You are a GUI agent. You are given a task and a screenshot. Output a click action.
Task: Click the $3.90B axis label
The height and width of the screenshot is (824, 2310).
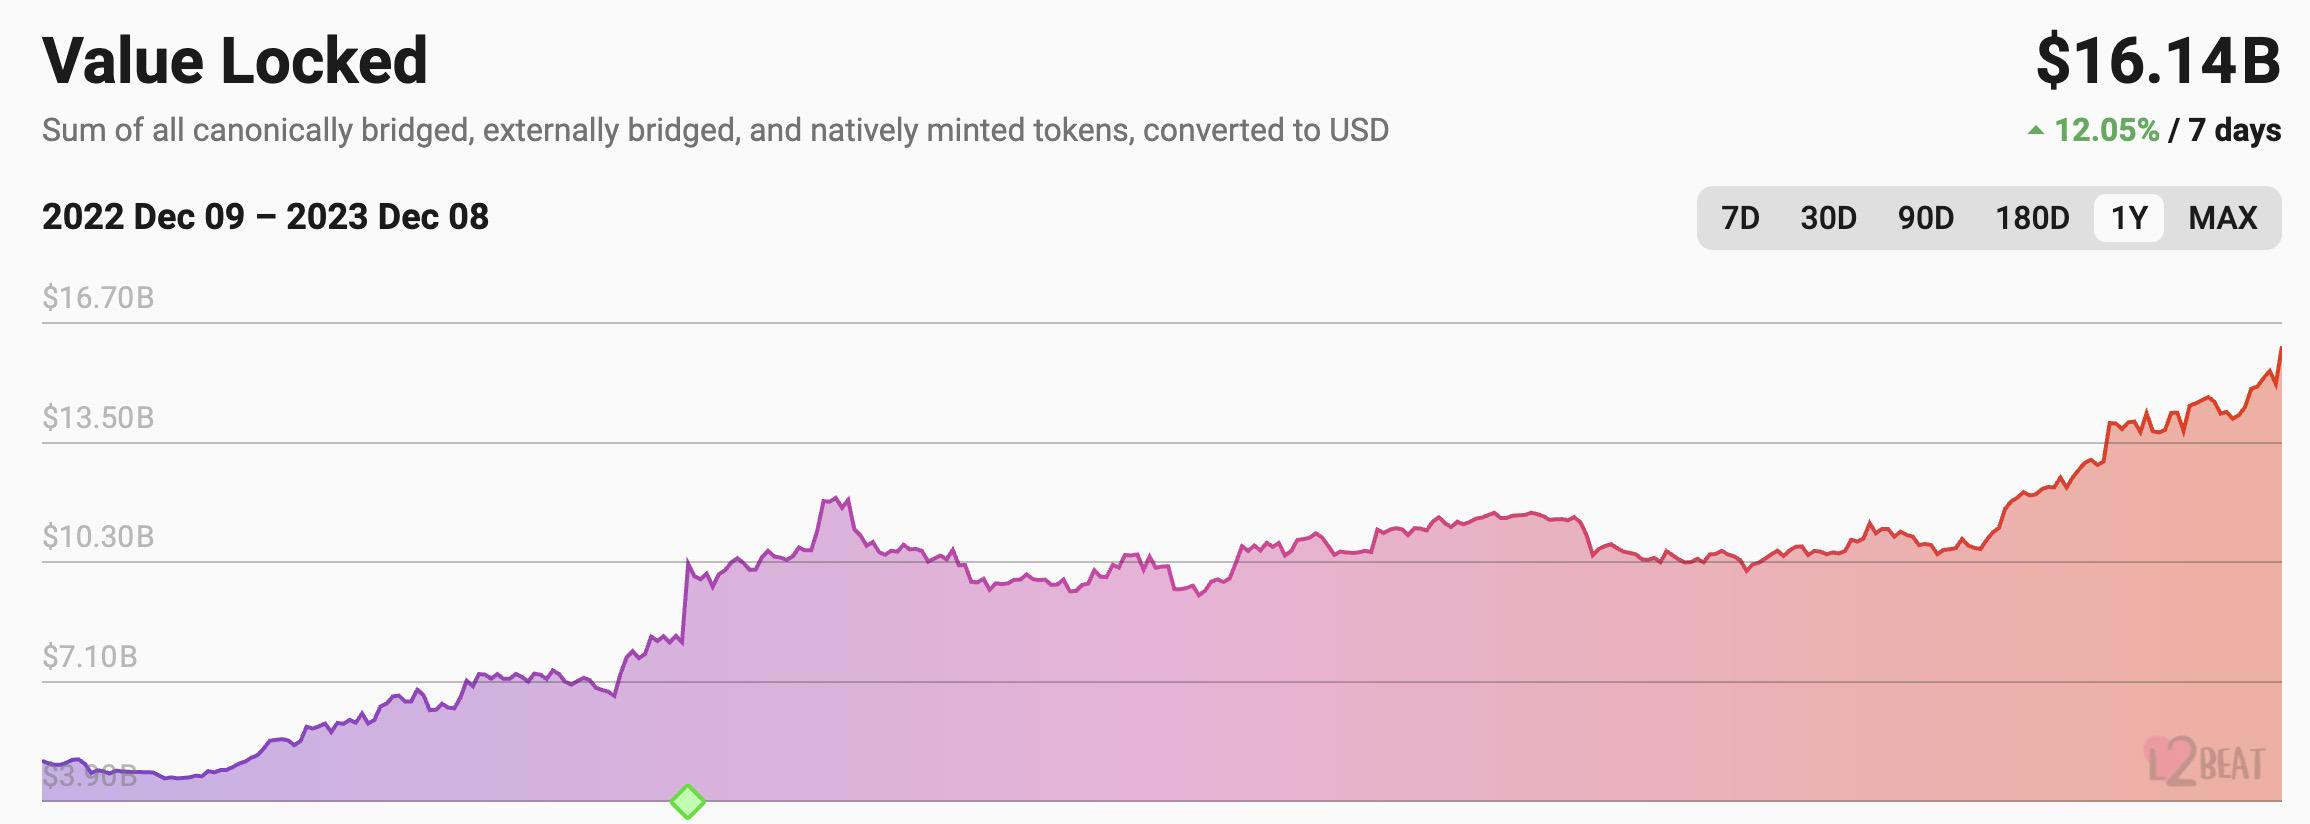(x=90, y=776)
